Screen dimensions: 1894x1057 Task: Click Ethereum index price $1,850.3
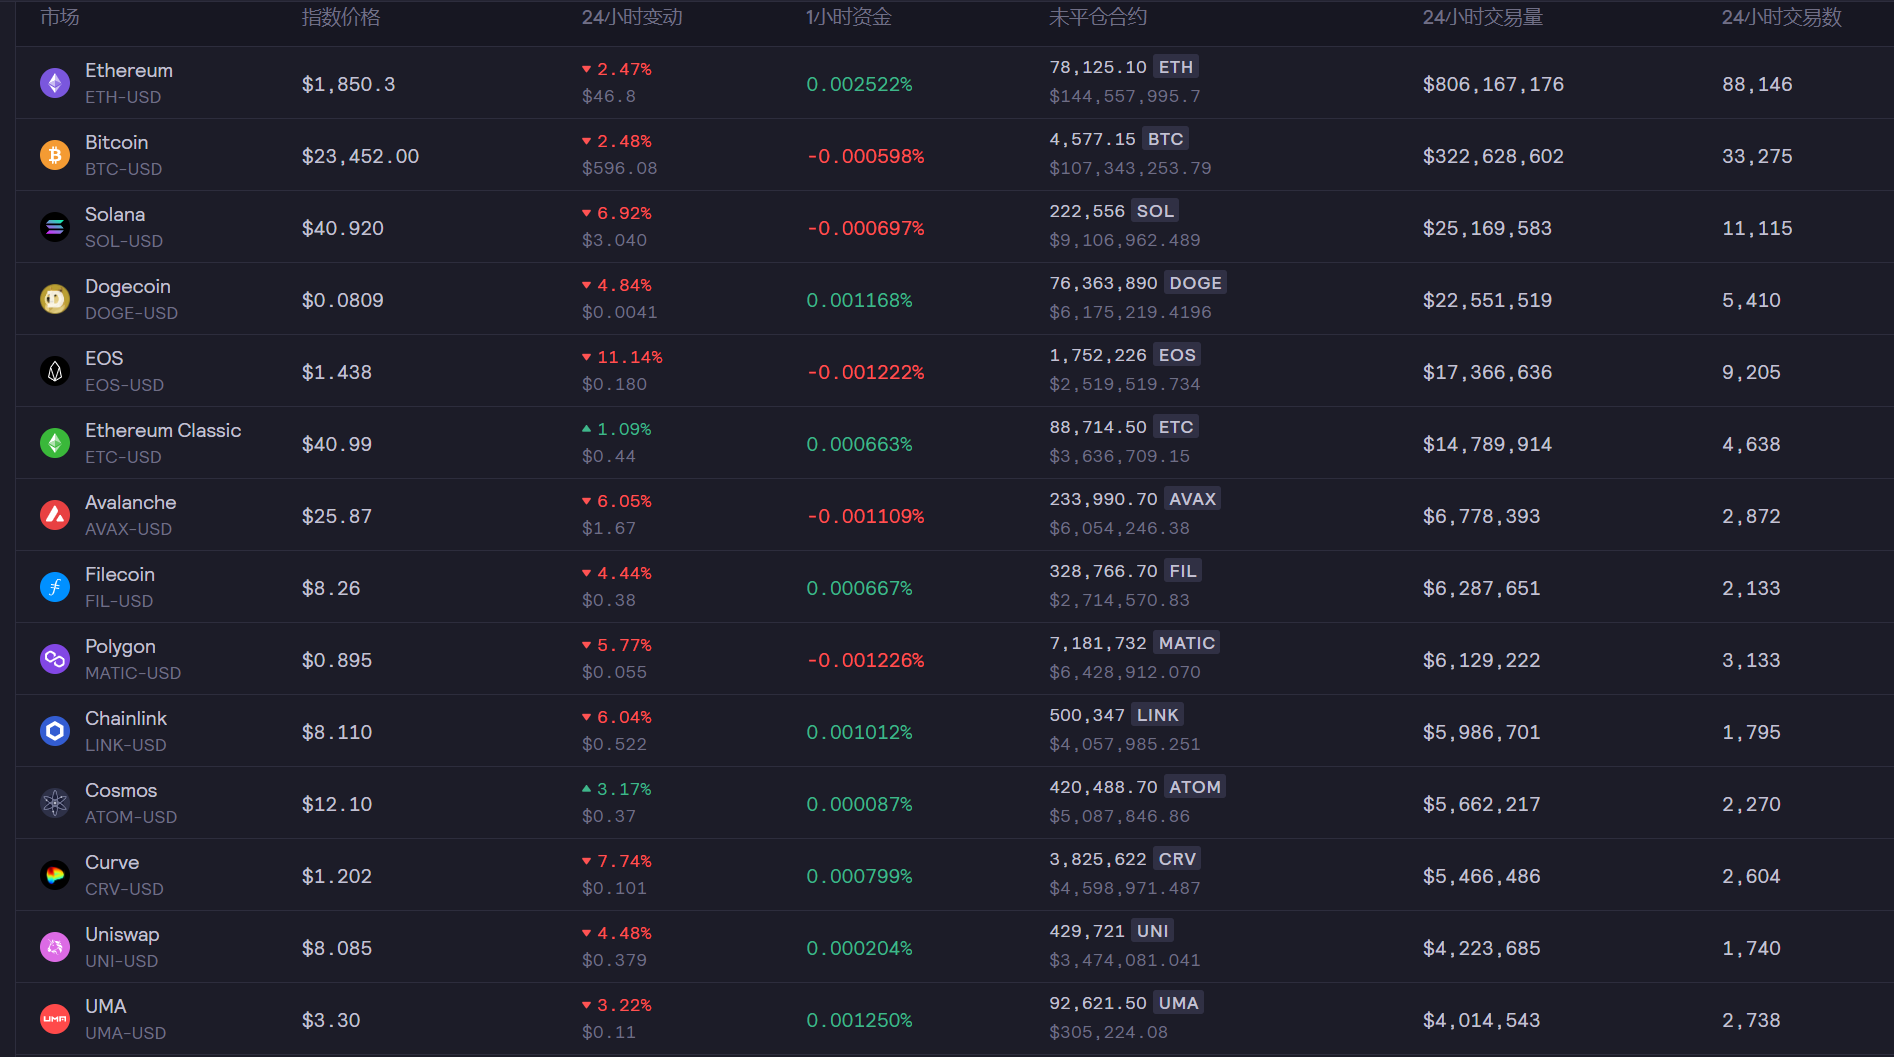coord(349,84)
